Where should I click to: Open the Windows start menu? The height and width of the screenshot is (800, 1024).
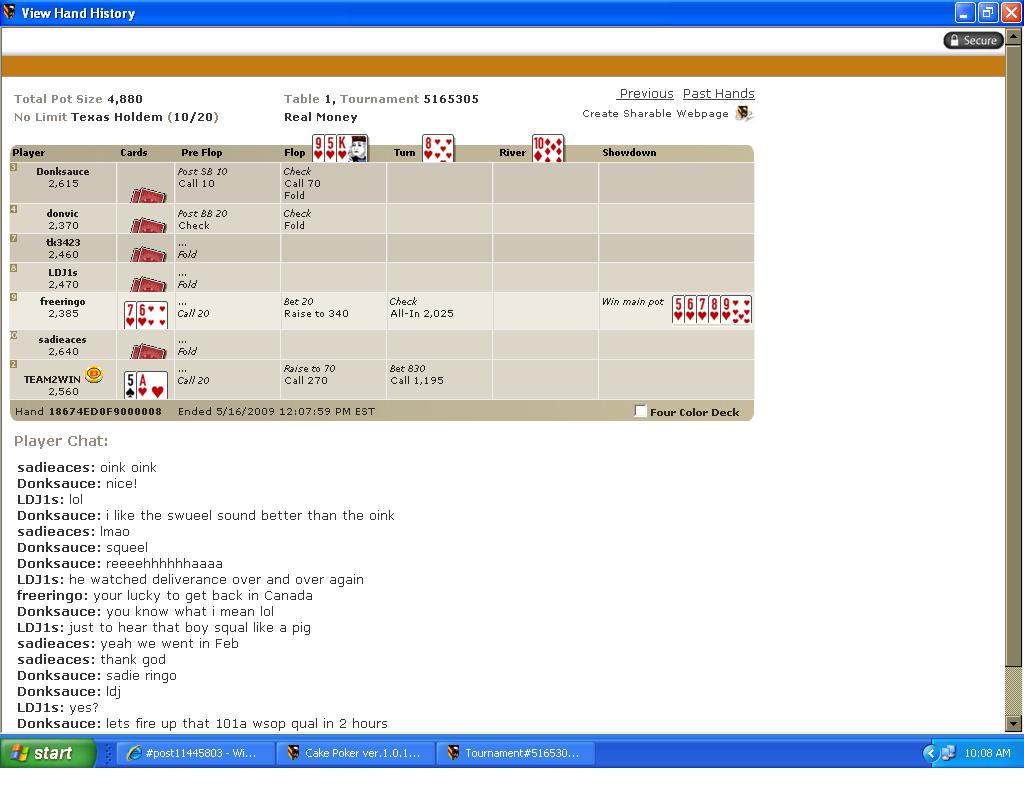click(48, 753)
